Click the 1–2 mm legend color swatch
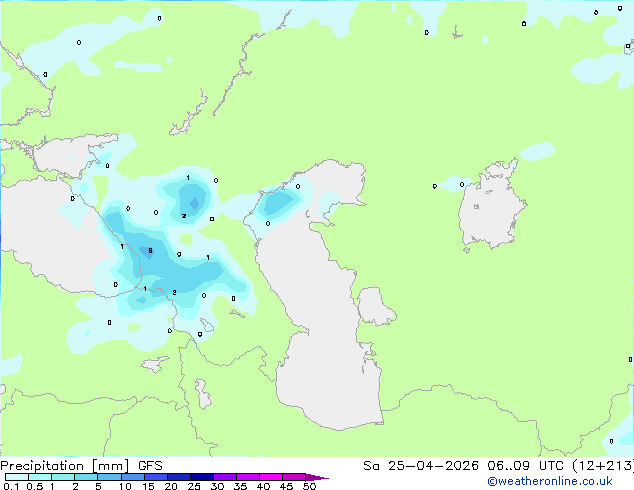This screenshot has height=490, width=634. tap(63, 477)
